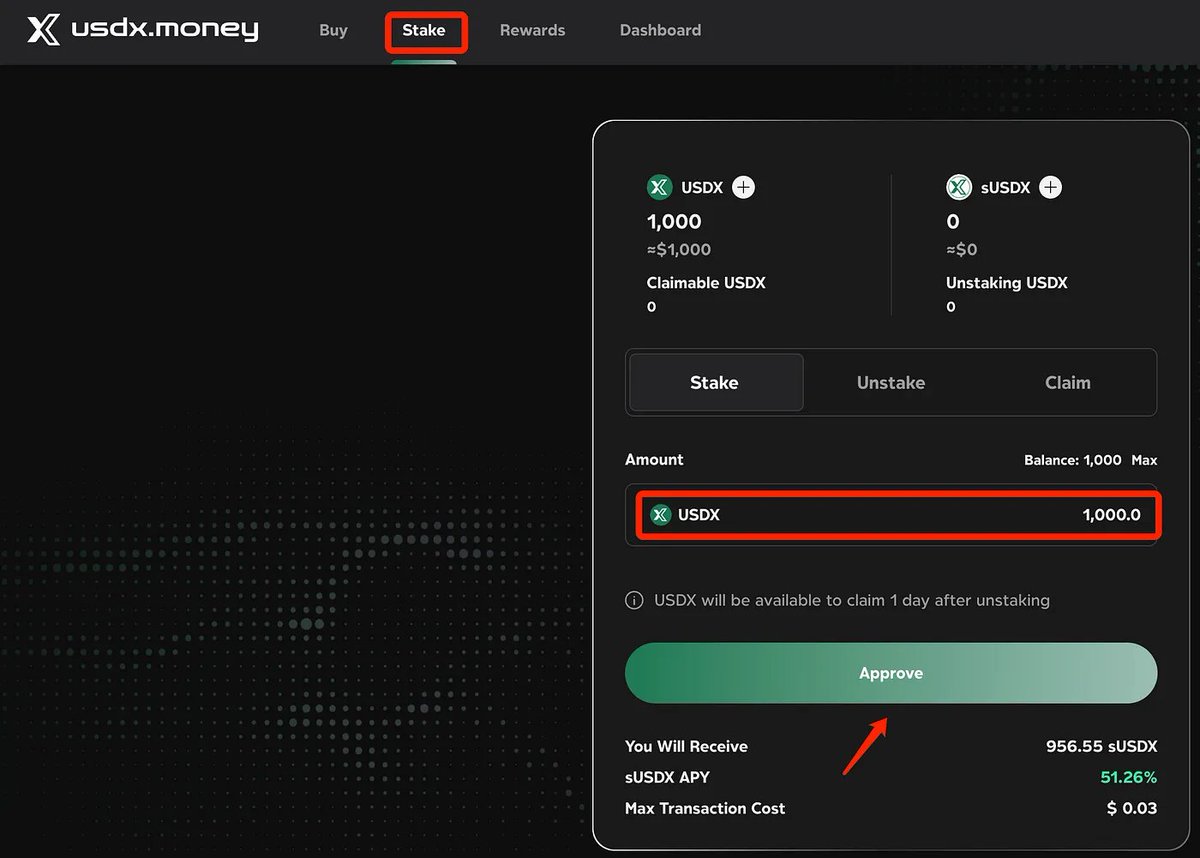Switch to the Unstake tab
Viewport: 1200px width, 858px height.
891,382
